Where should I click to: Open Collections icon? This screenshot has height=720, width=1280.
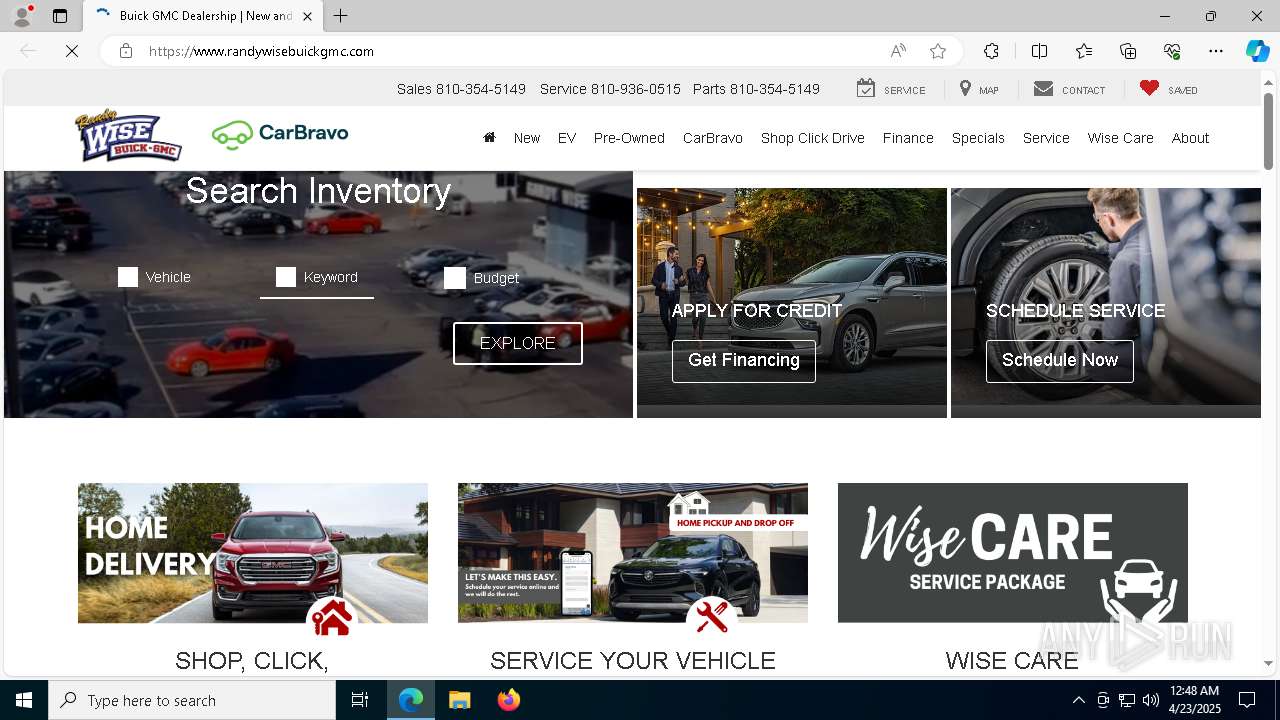(x=1128, y=51)
